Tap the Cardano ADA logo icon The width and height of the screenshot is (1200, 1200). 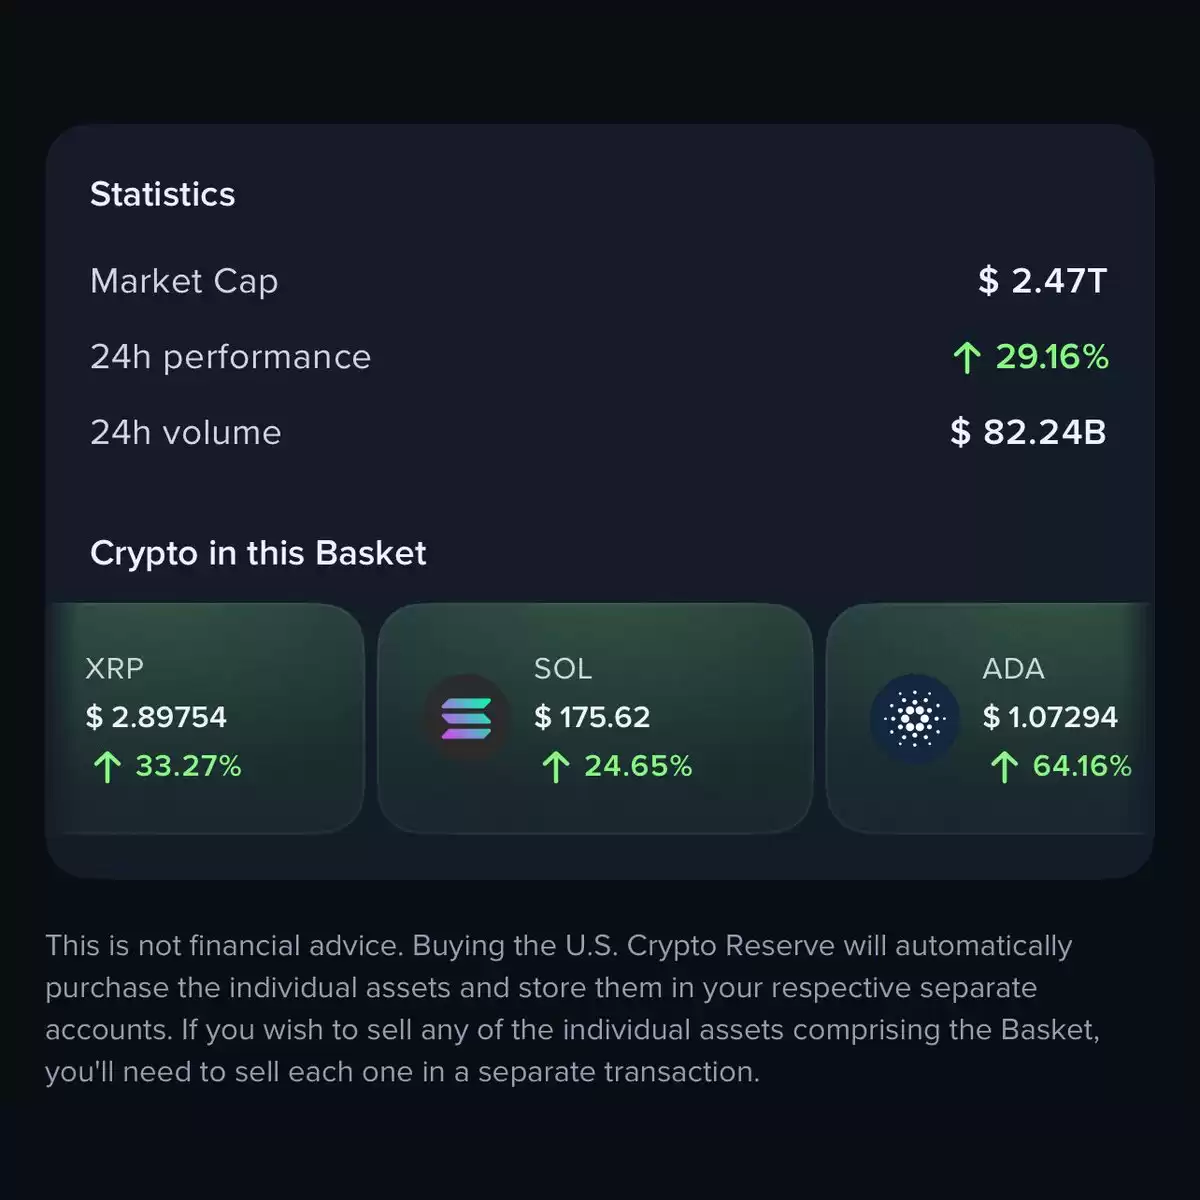(x=915, y=718)
